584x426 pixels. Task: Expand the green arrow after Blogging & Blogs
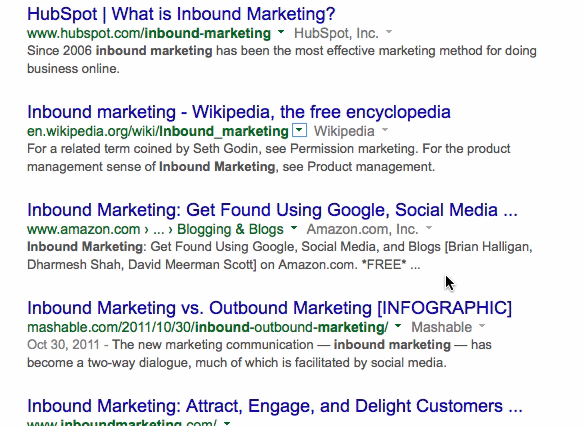tap(294, 228)
